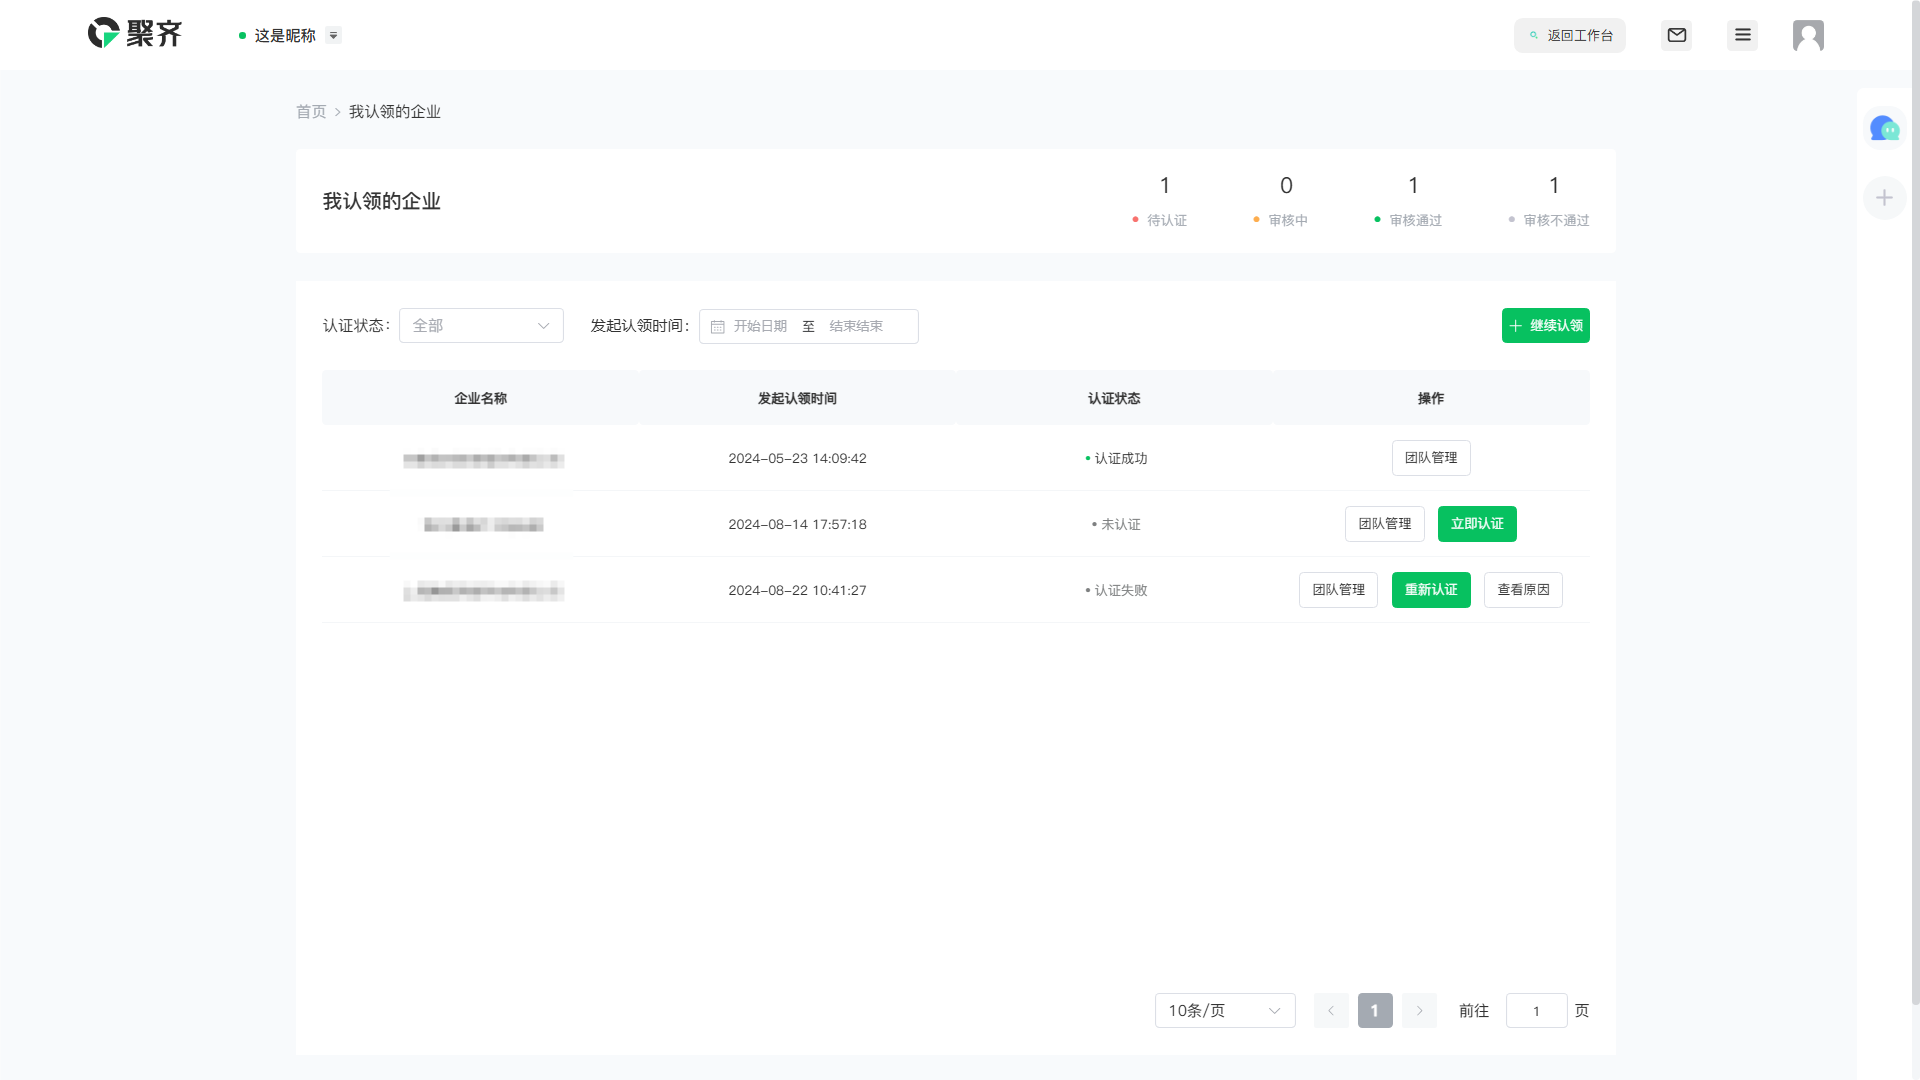Select the 审核中 status counter
1920x1080 pixels.
1281,201
